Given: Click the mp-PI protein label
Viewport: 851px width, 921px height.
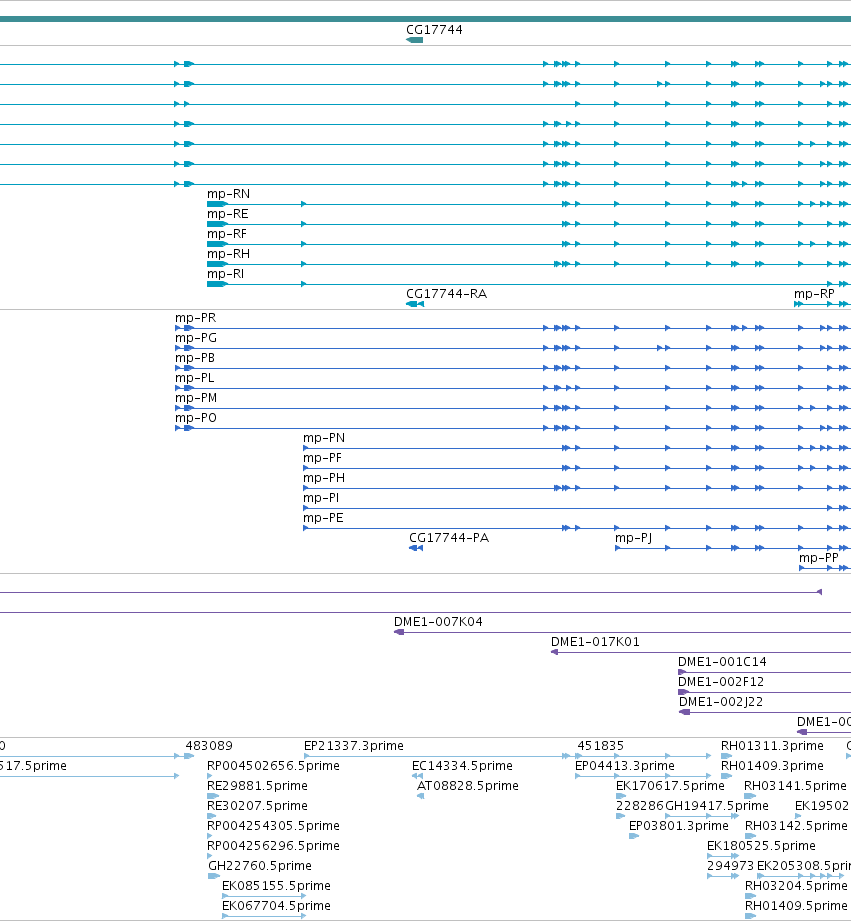Looking at the screenshot, I should pos(321,498).
